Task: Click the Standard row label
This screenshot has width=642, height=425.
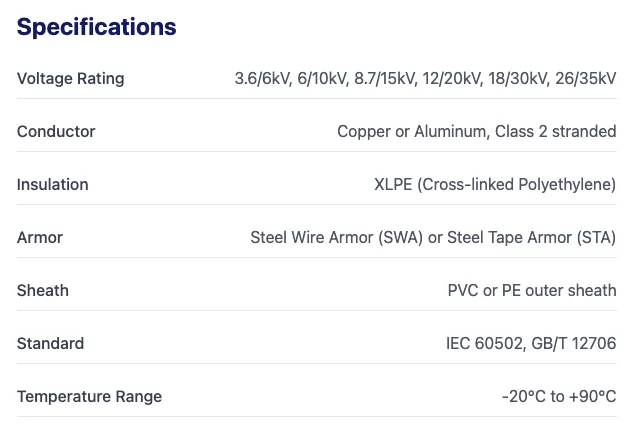Action: pos(50,344)
